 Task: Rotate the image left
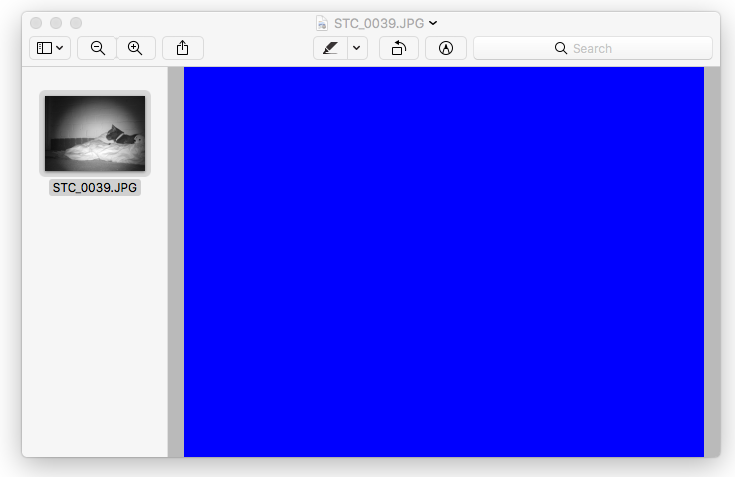click(x=399, y=48)
